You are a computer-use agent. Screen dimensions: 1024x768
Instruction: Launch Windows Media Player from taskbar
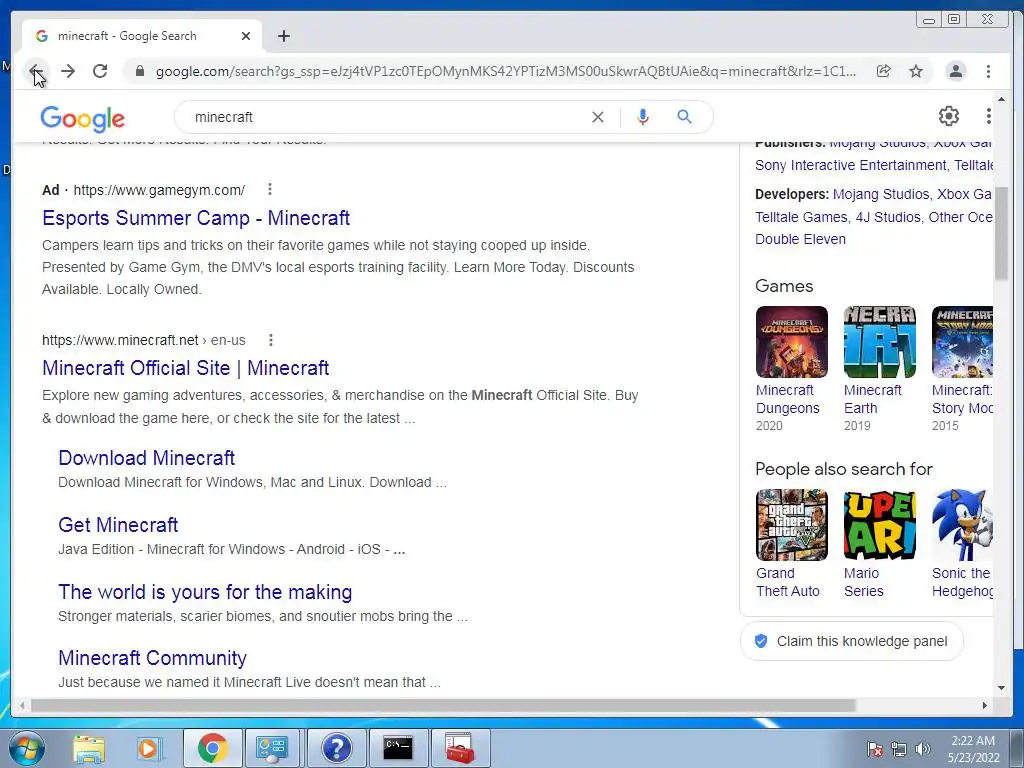pyautogui.click(x=149, y=748)
